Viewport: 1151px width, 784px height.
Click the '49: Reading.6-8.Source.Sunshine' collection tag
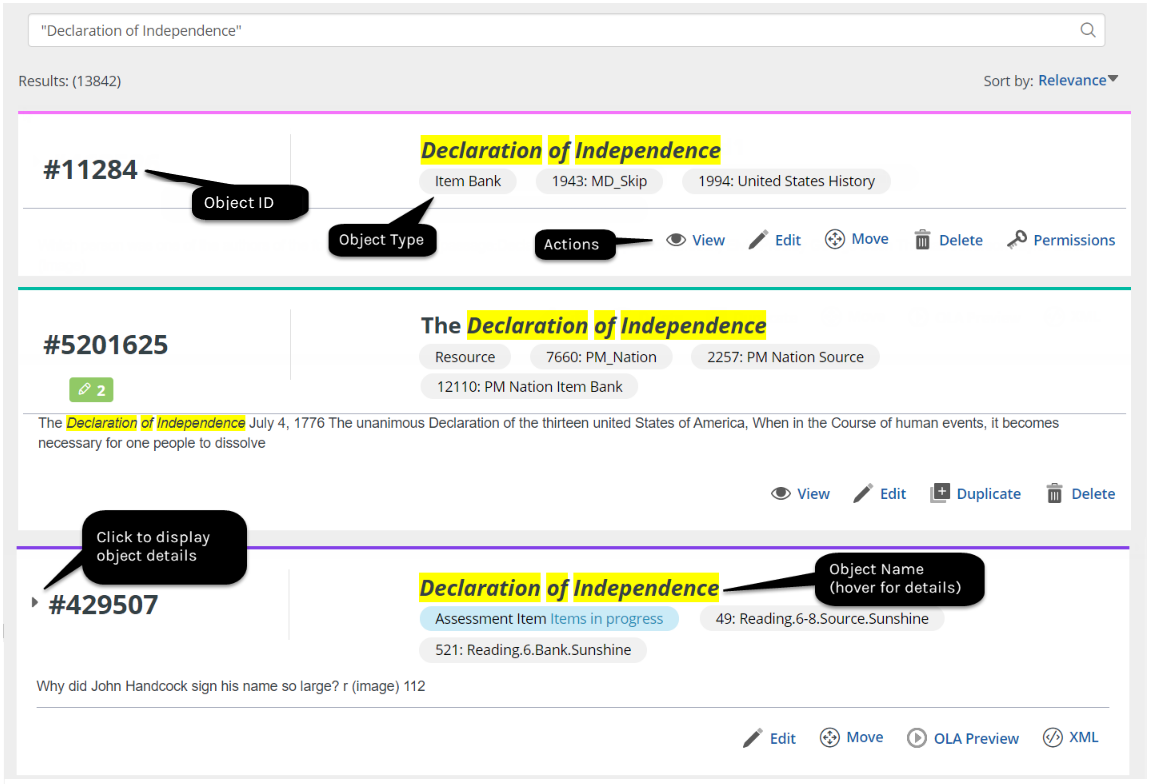821,618
